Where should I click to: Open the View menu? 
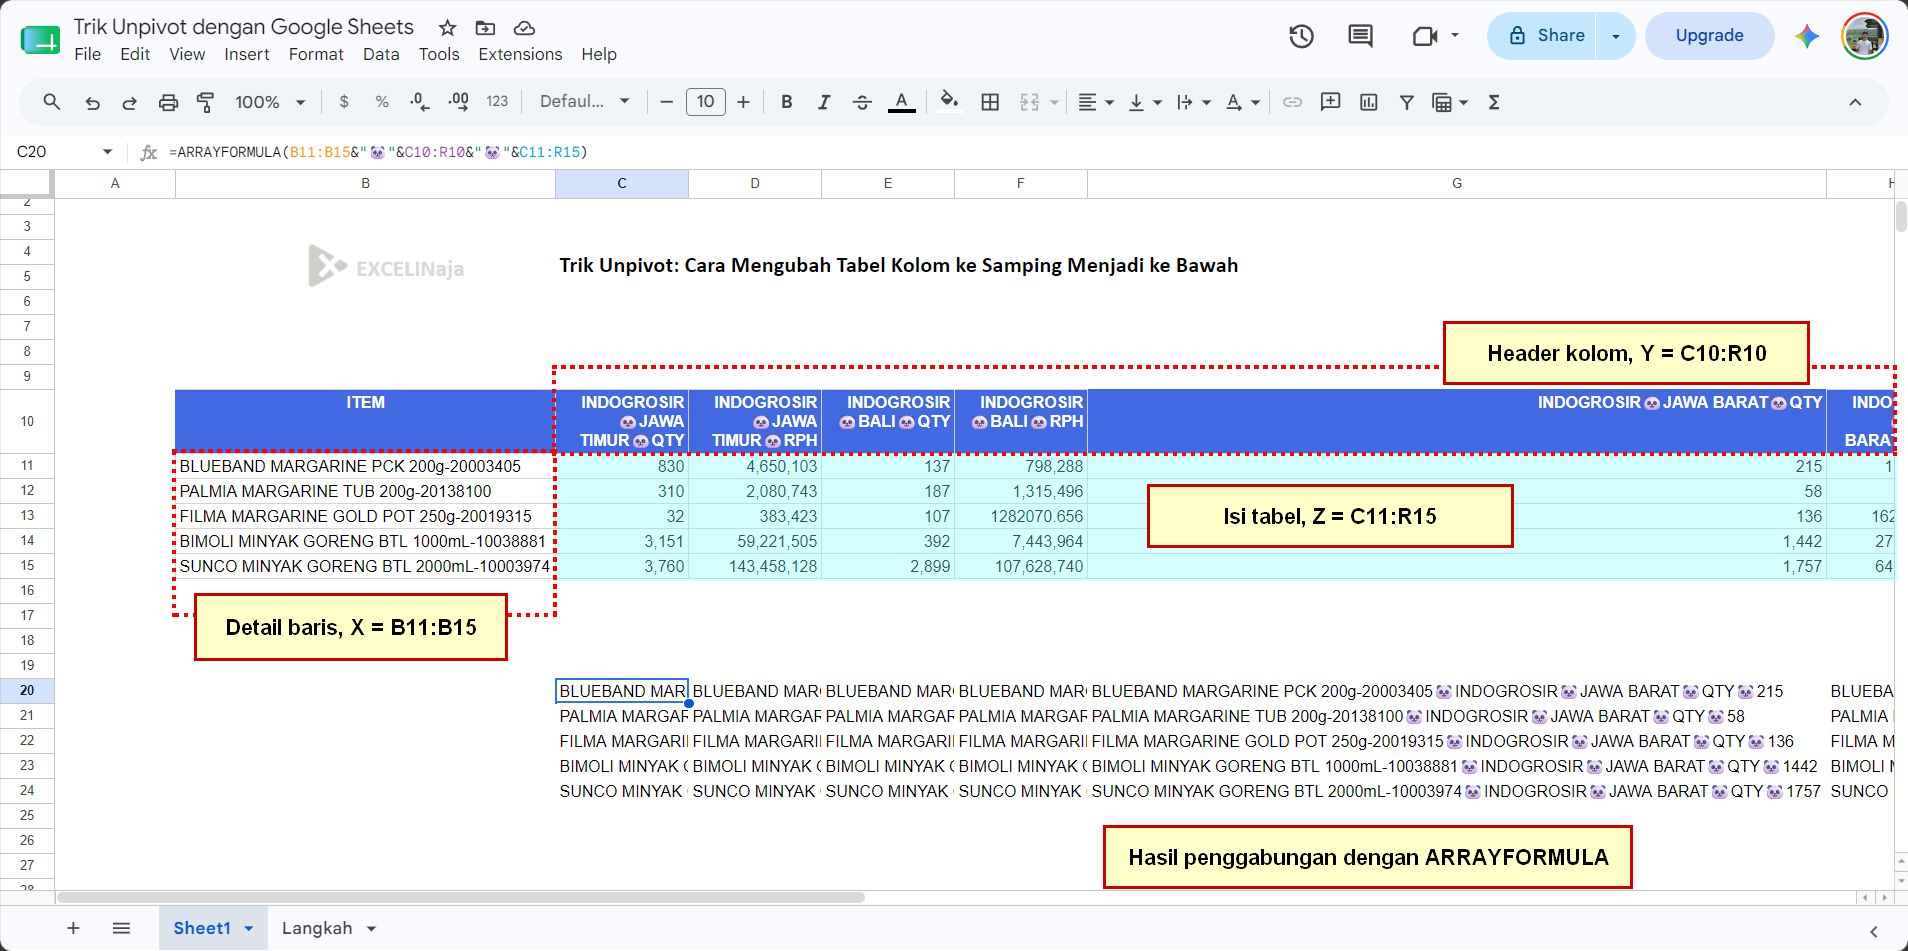[187, 54]
